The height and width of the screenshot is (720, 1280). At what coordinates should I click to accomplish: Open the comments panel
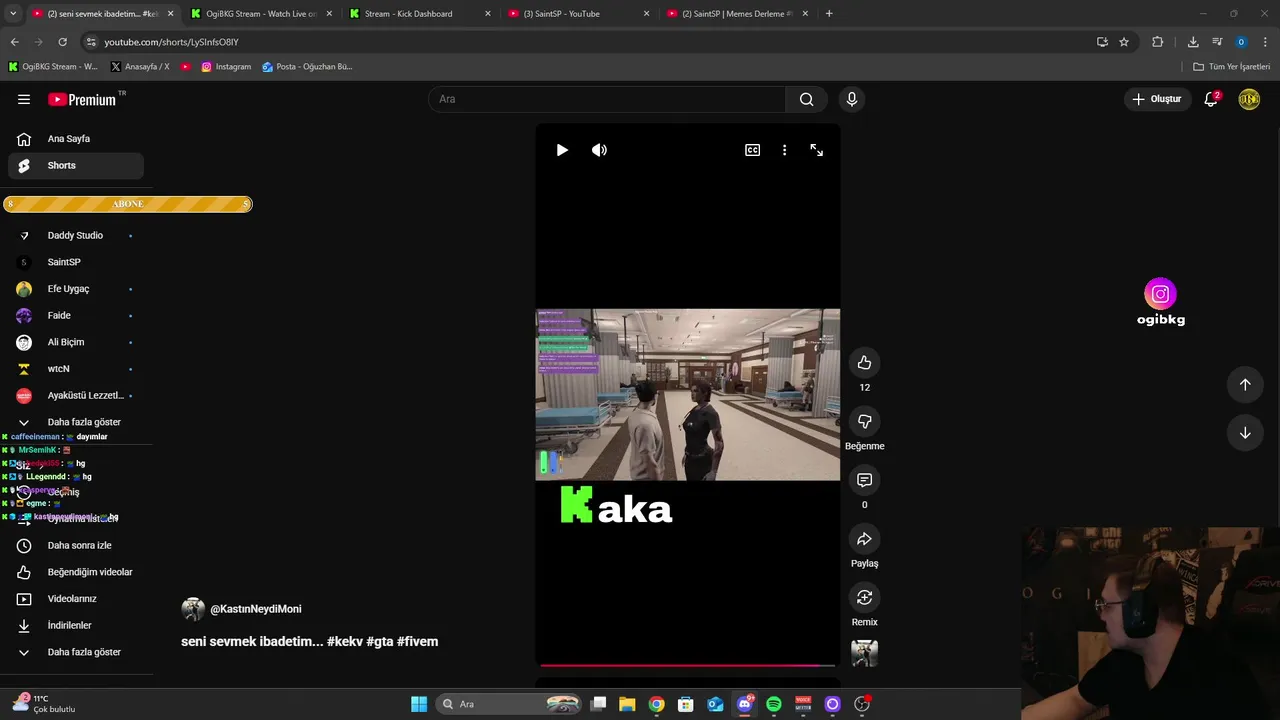(x=865, y=480)
